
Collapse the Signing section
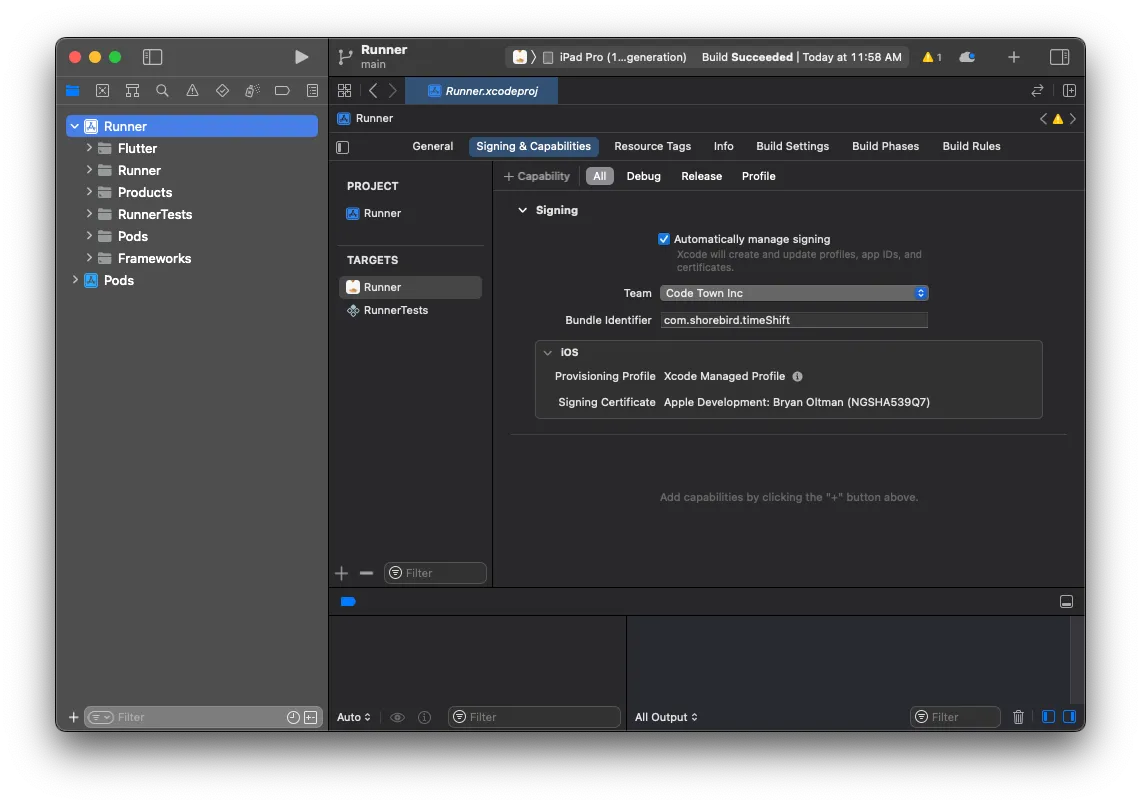coord(522,210)
